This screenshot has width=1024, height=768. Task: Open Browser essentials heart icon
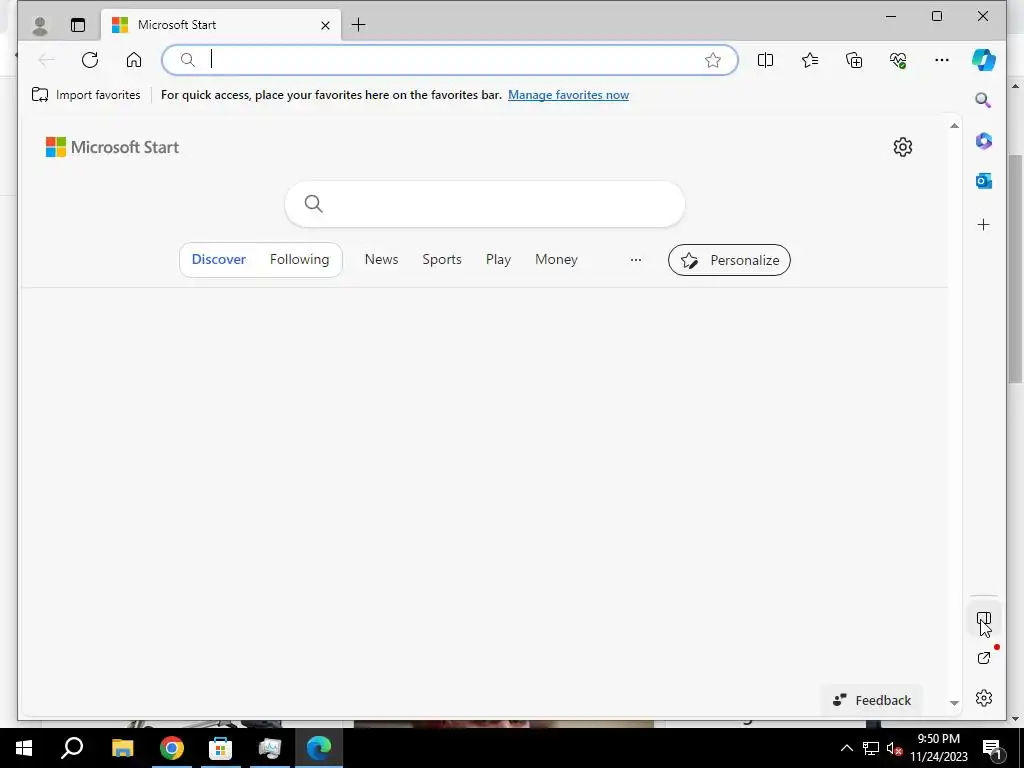click(x=898, y=60)
